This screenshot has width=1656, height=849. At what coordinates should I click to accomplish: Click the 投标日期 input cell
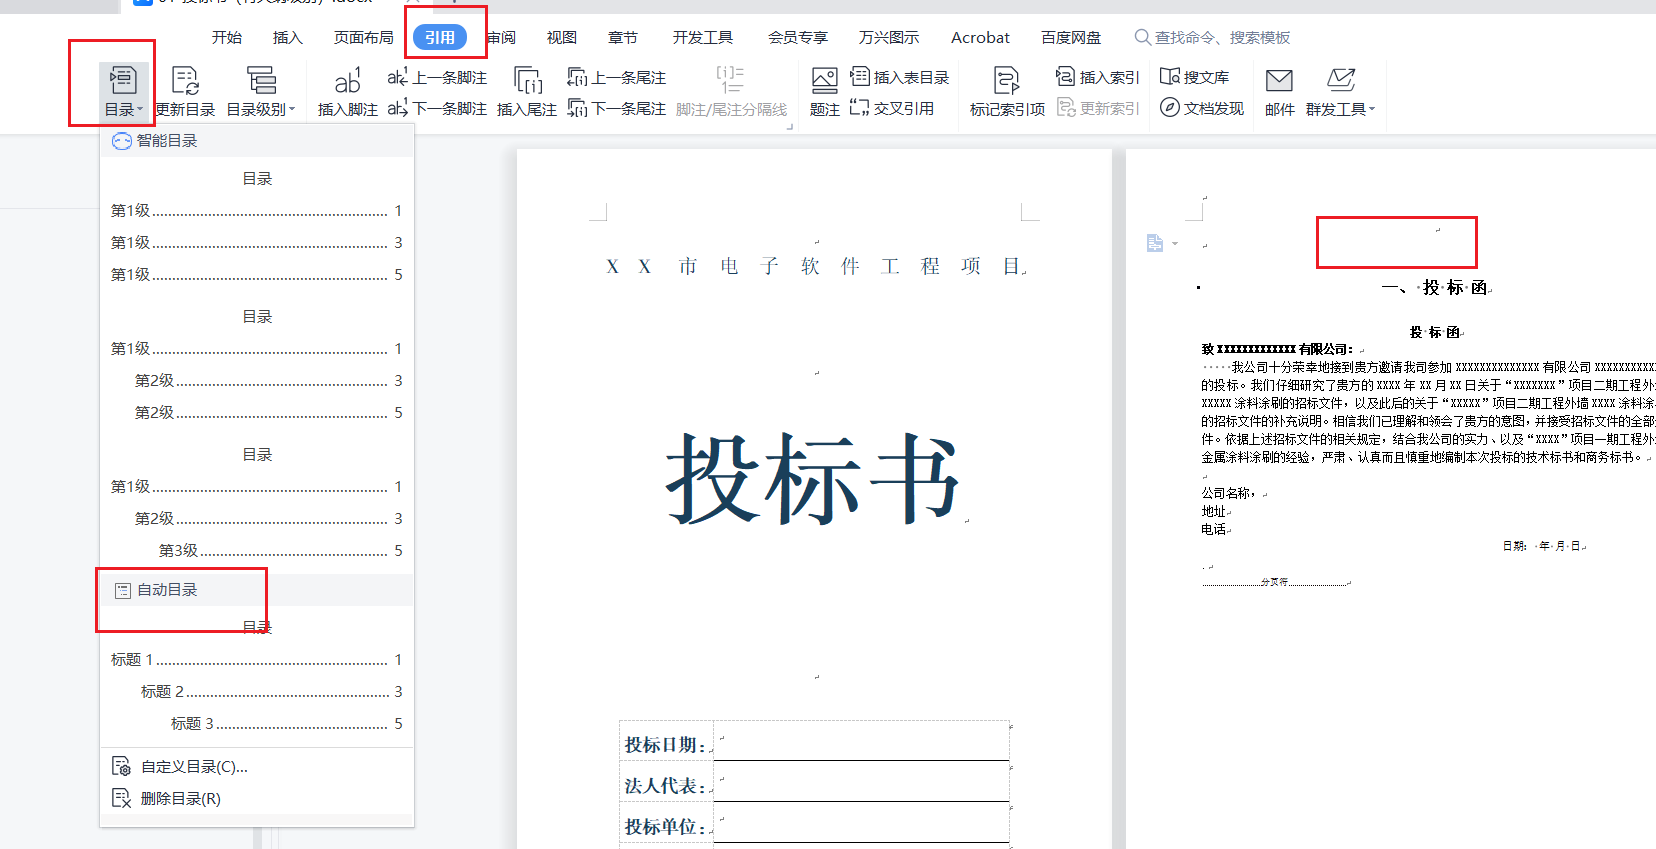pos(861,741)
